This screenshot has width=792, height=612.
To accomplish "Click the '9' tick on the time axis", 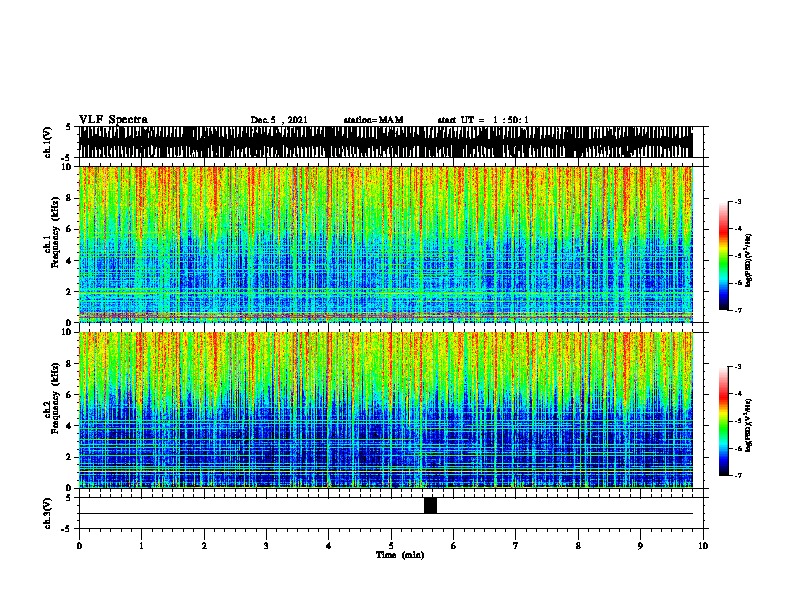I will [640, 546].
